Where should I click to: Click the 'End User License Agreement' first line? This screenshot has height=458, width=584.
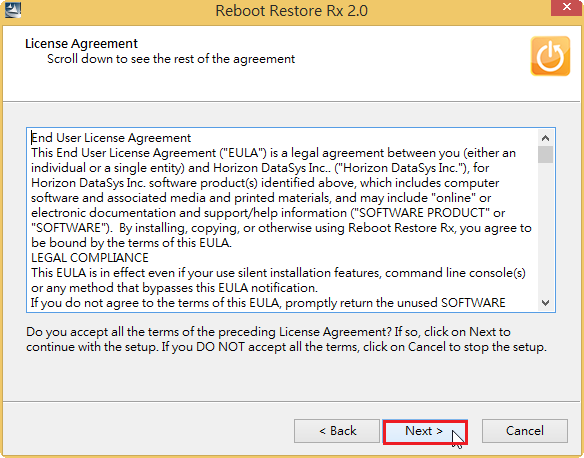[x=111, y=138]
